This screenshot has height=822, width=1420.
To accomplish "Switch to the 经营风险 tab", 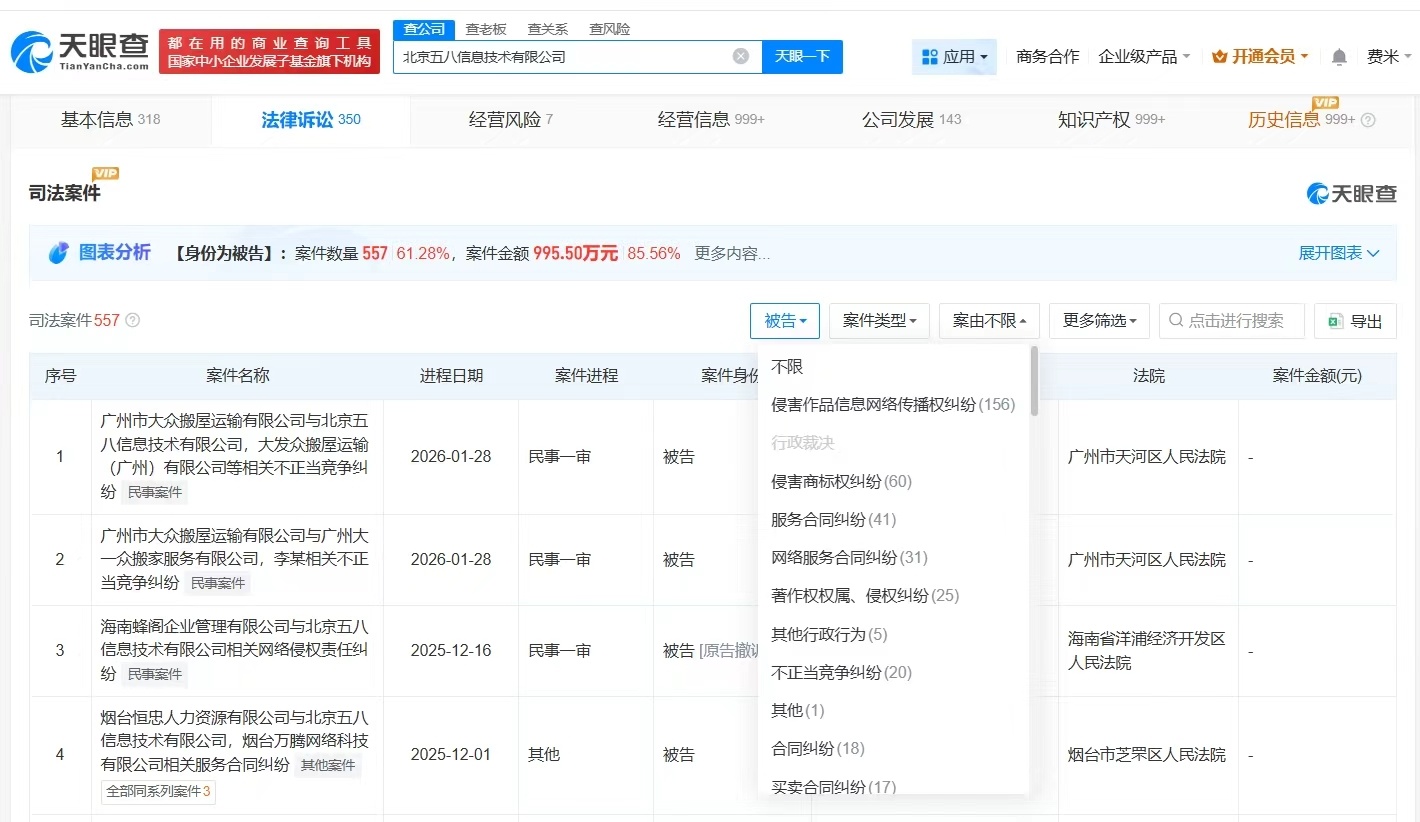I will click(x=510, y=120).
